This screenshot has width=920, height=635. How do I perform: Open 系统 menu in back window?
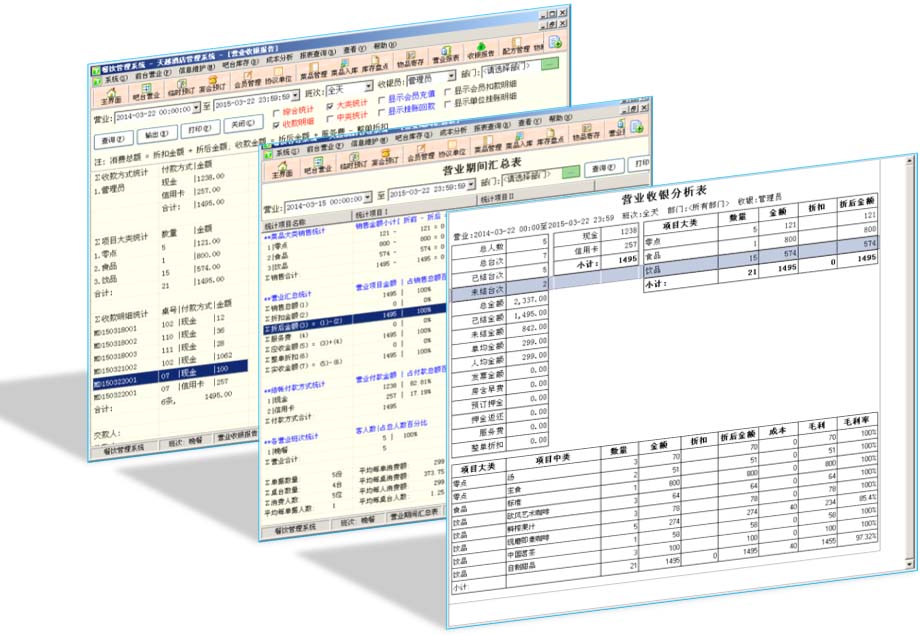[x=114, y=78]
